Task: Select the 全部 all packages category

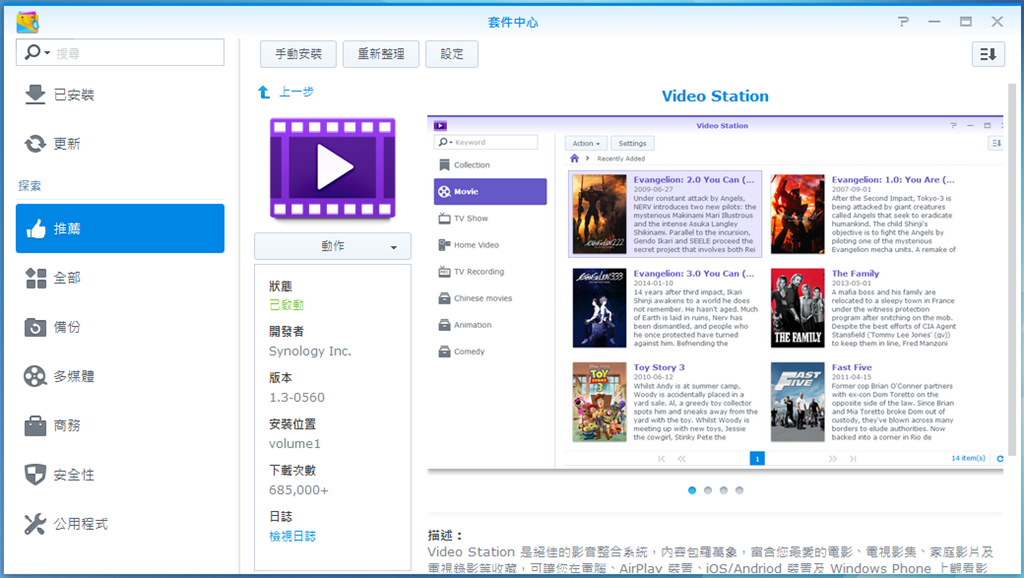Action: [120, 278]
